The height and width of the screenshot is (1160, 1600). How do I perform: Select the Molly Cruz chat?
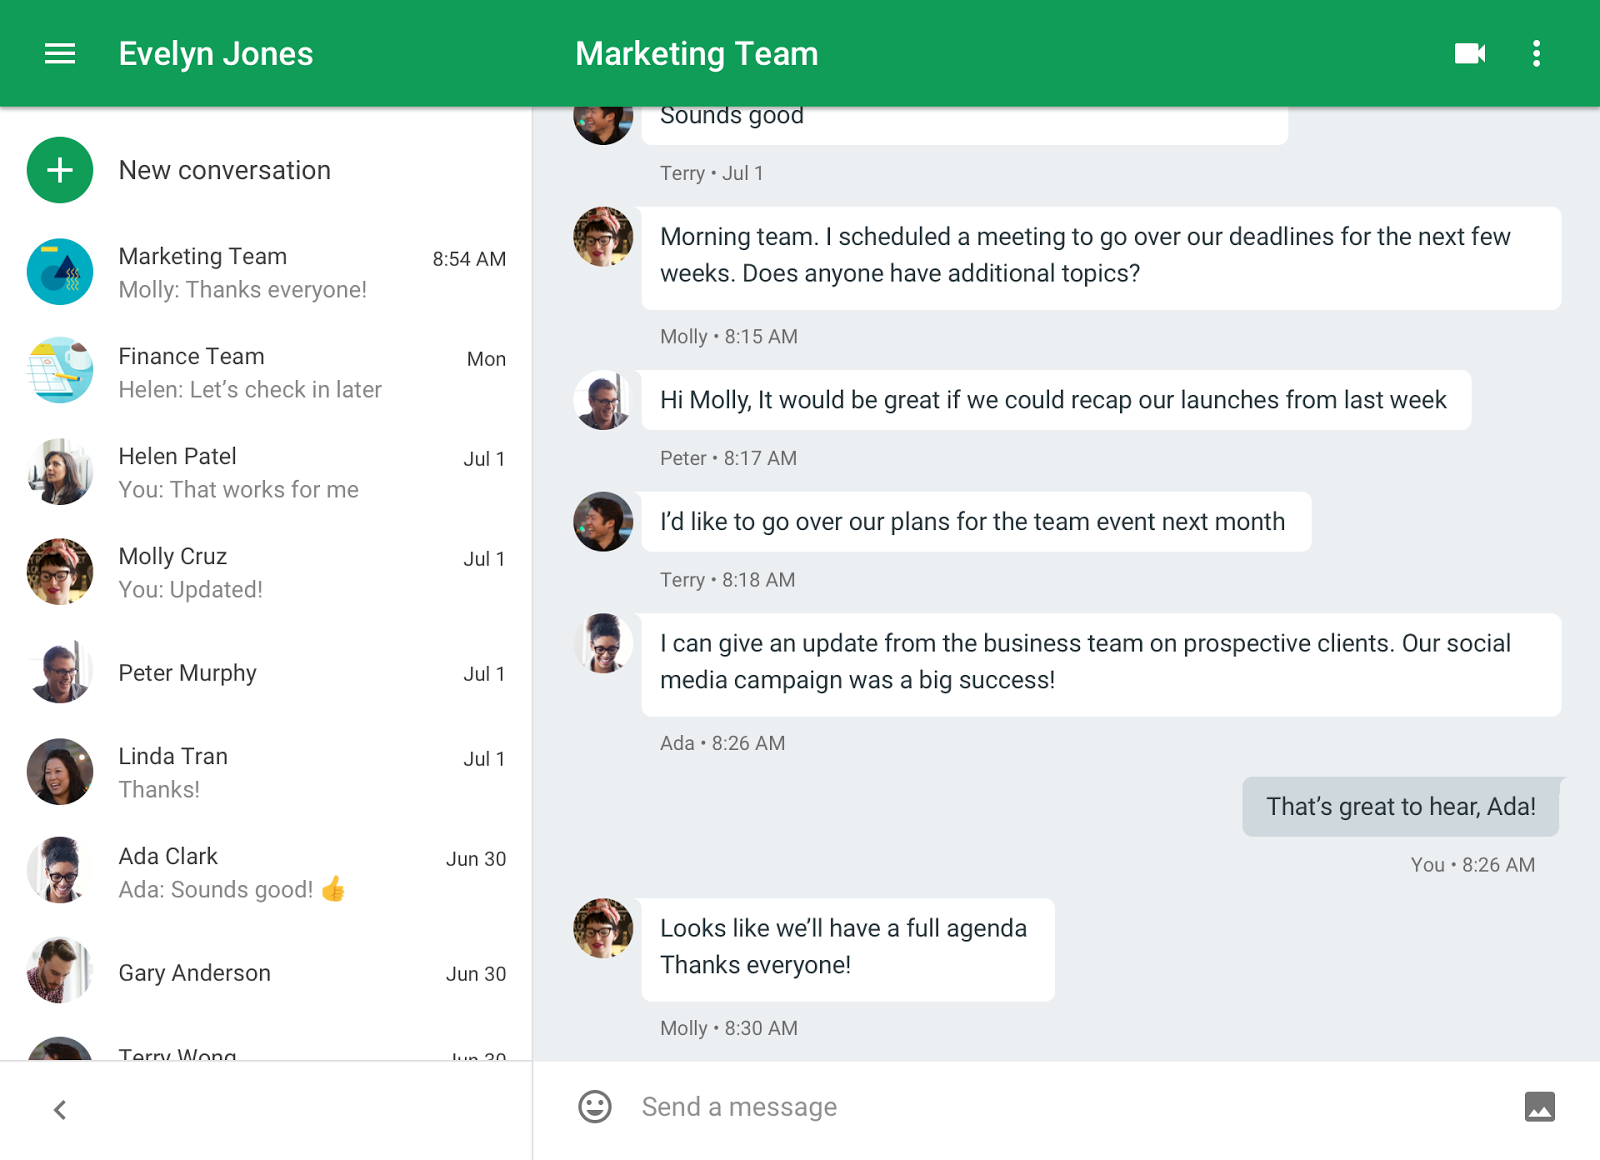click(265, 571)
